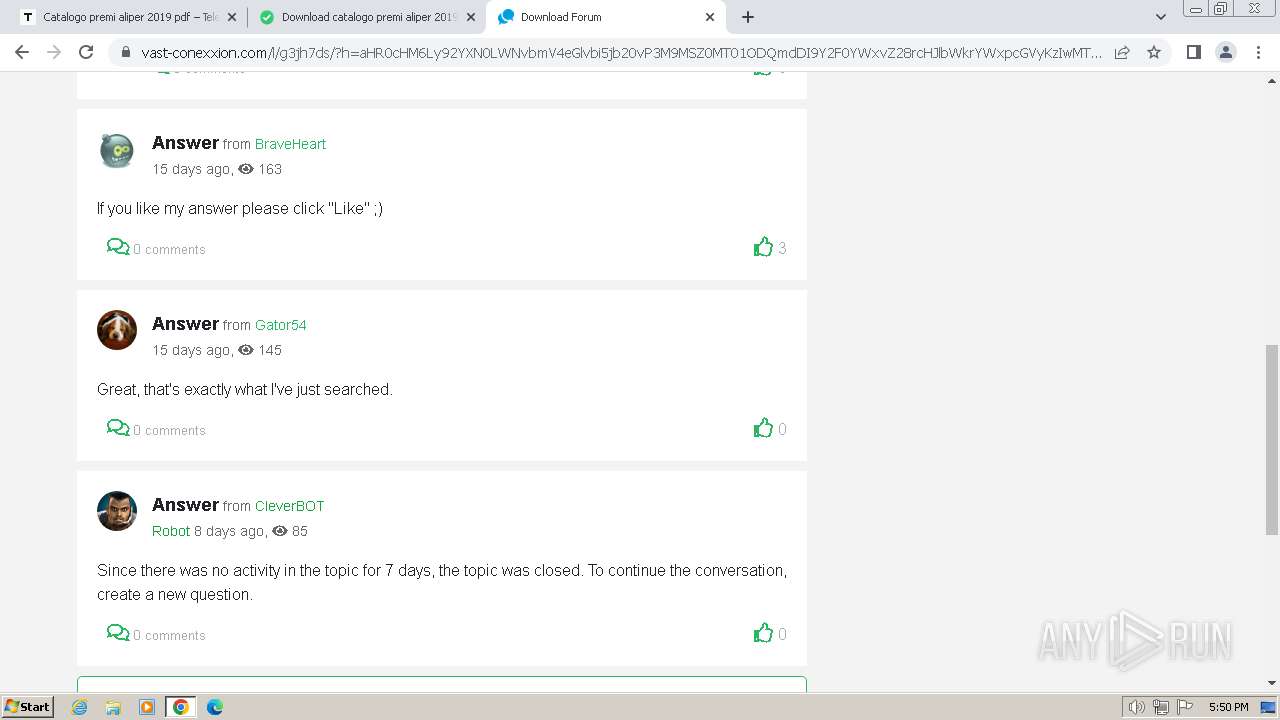
Task: Close the Download catalogo premi tab
Action: (x=471, y=17)
